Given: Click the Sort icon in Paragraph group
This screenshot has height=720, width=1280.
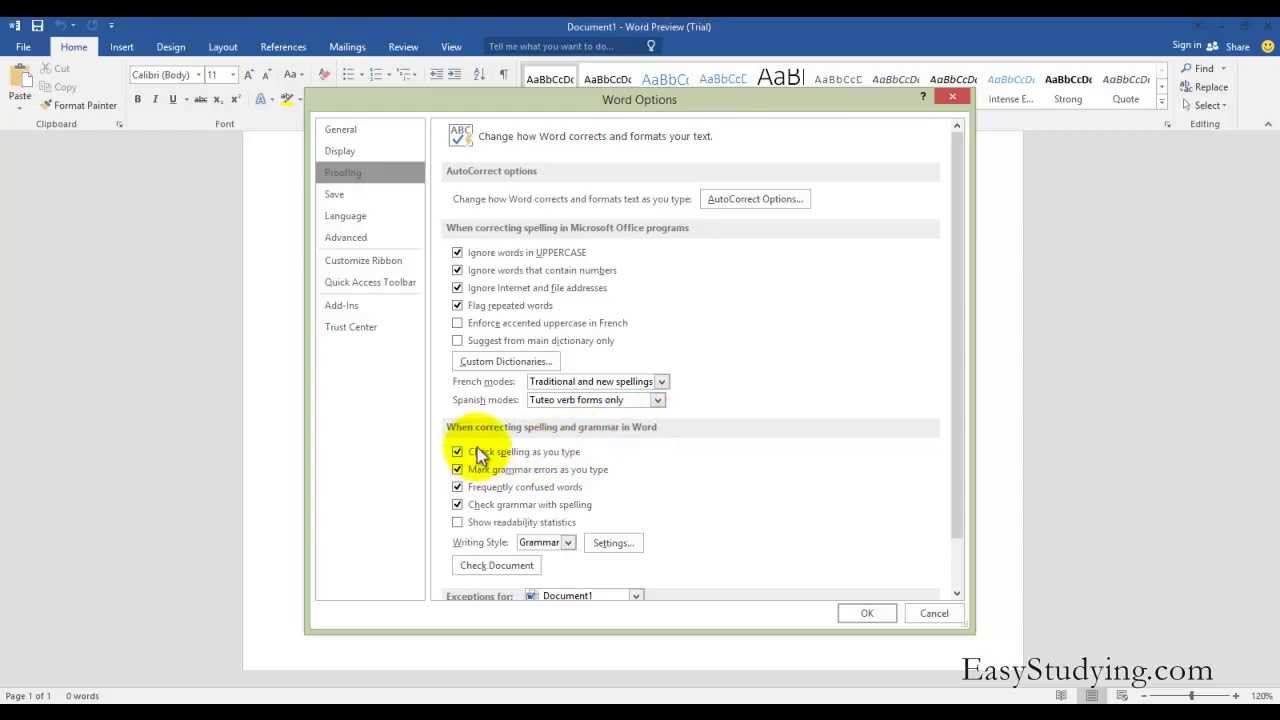Looking at the screenshot, I should coord(479,75).
